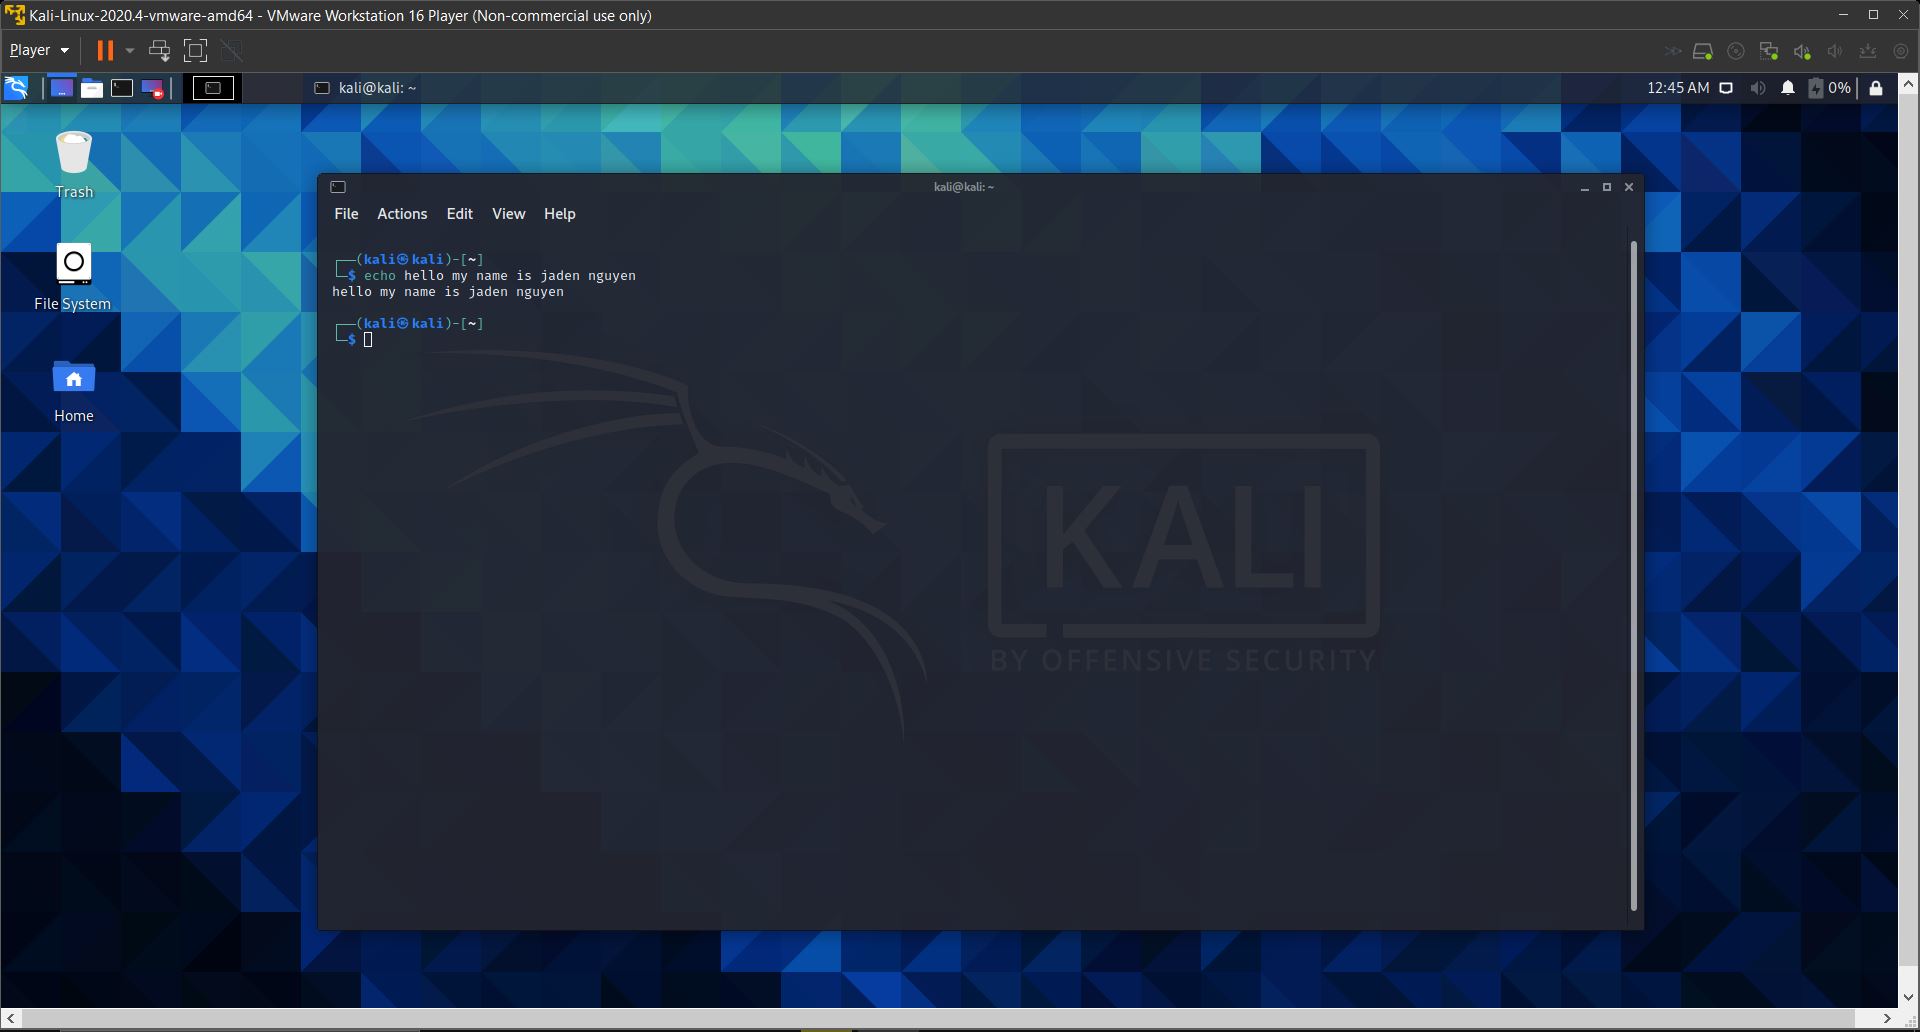Viewport: 1920px width, 1032px height.
Task: Click the output 'hello my name is jaden nguyen'
Action: pos(448,292)
